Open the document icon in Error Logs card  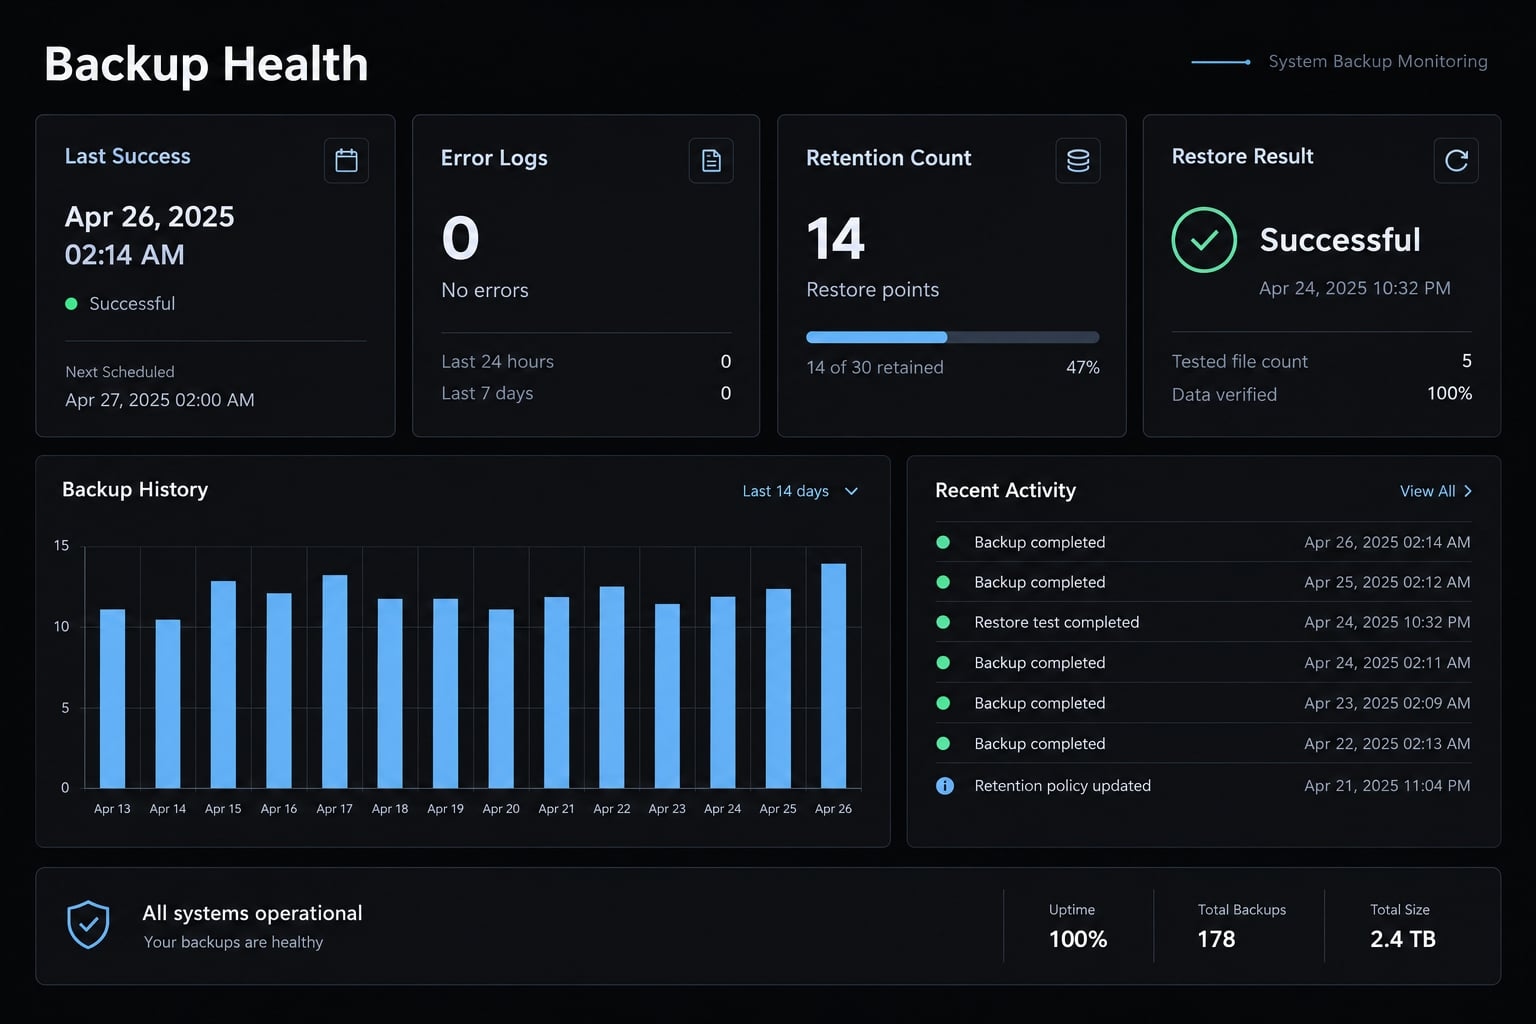pos(711,160)
